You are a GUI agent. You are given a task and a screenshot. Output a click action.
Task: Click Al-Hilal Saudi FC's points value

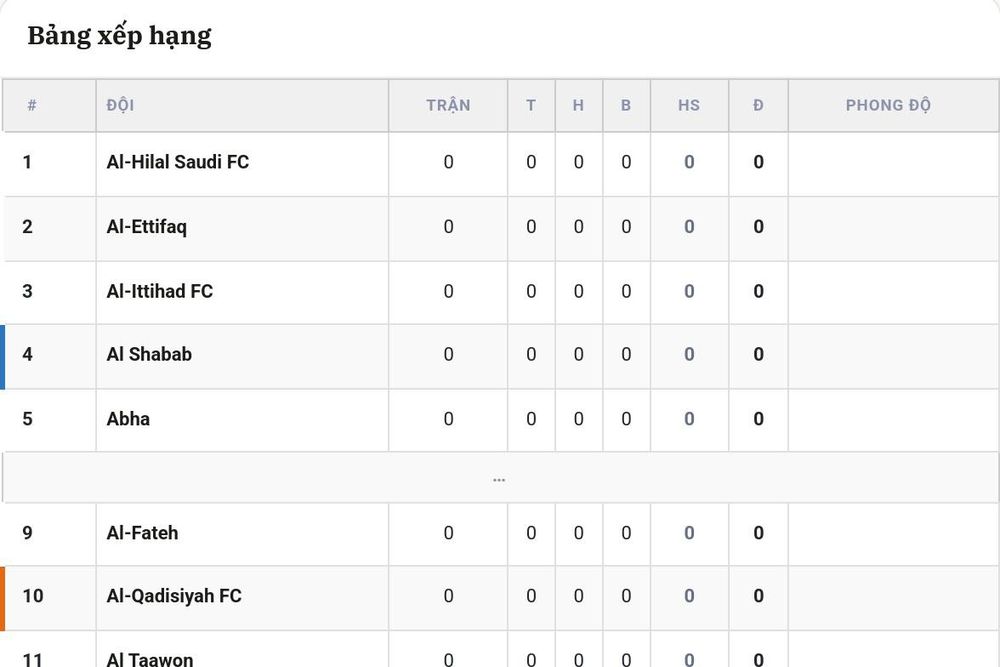758,162
